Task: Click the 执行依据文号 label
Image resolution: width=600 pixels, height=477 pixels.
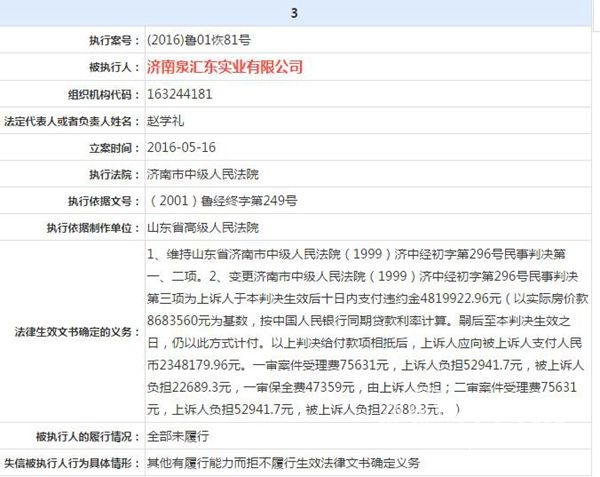Action: click(x=102, y=200)
